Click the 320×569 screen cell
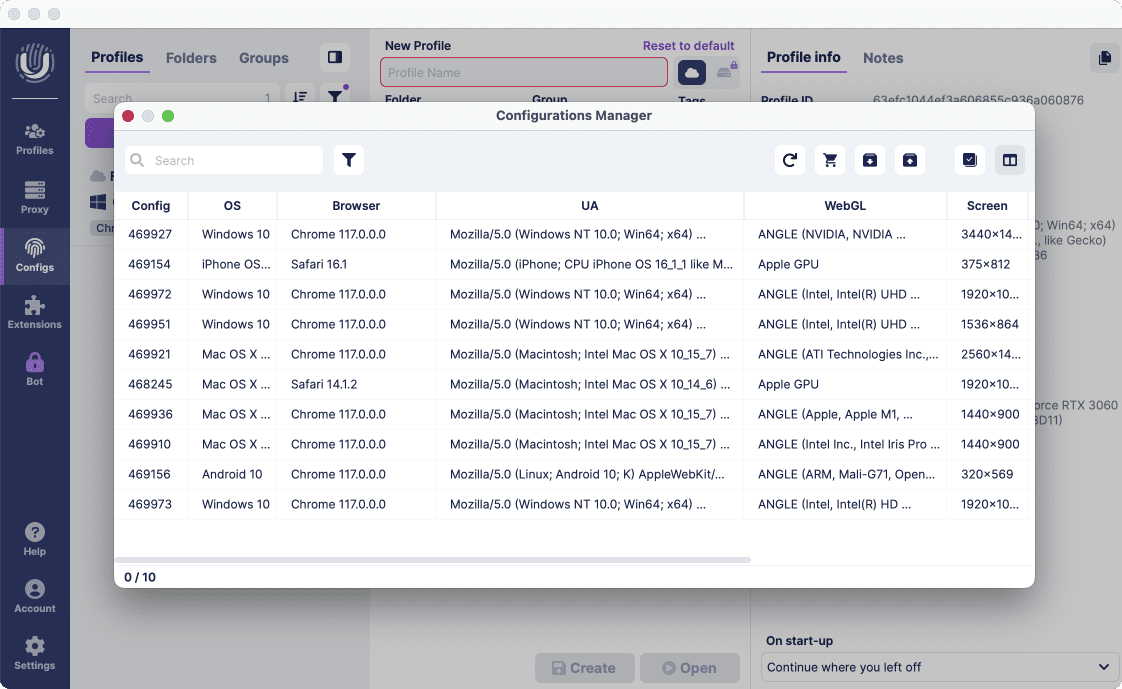The image size is (1122, 689). coord(987,474)
